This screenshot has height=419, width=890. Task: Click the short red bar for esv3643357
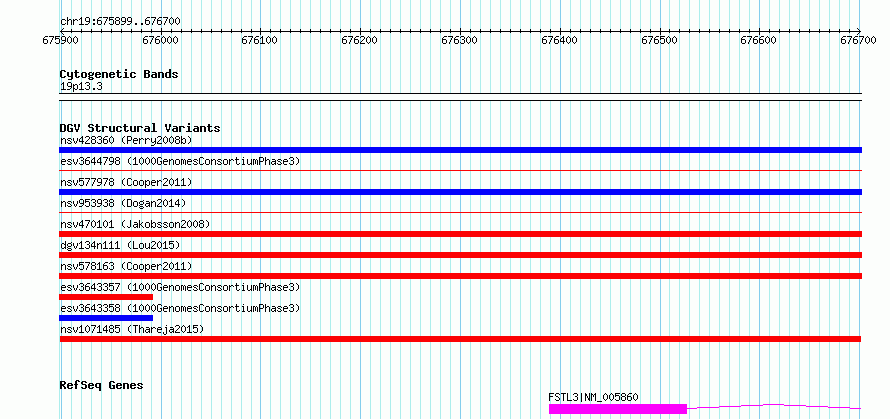(106, 297)
